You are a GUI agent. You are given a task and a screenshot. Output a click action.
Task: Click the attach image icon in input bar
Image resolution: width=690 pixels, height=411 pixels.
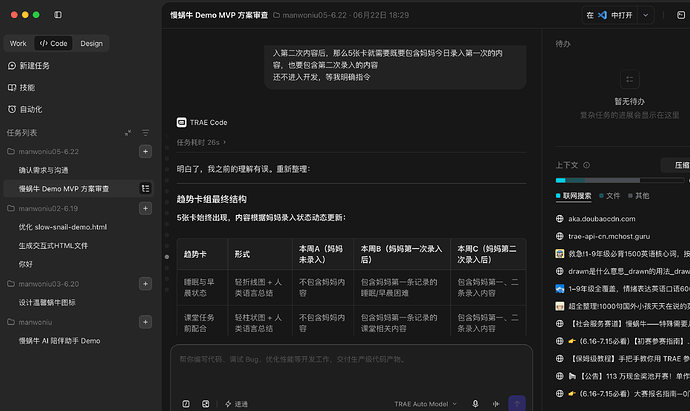(x=206, y=404)
